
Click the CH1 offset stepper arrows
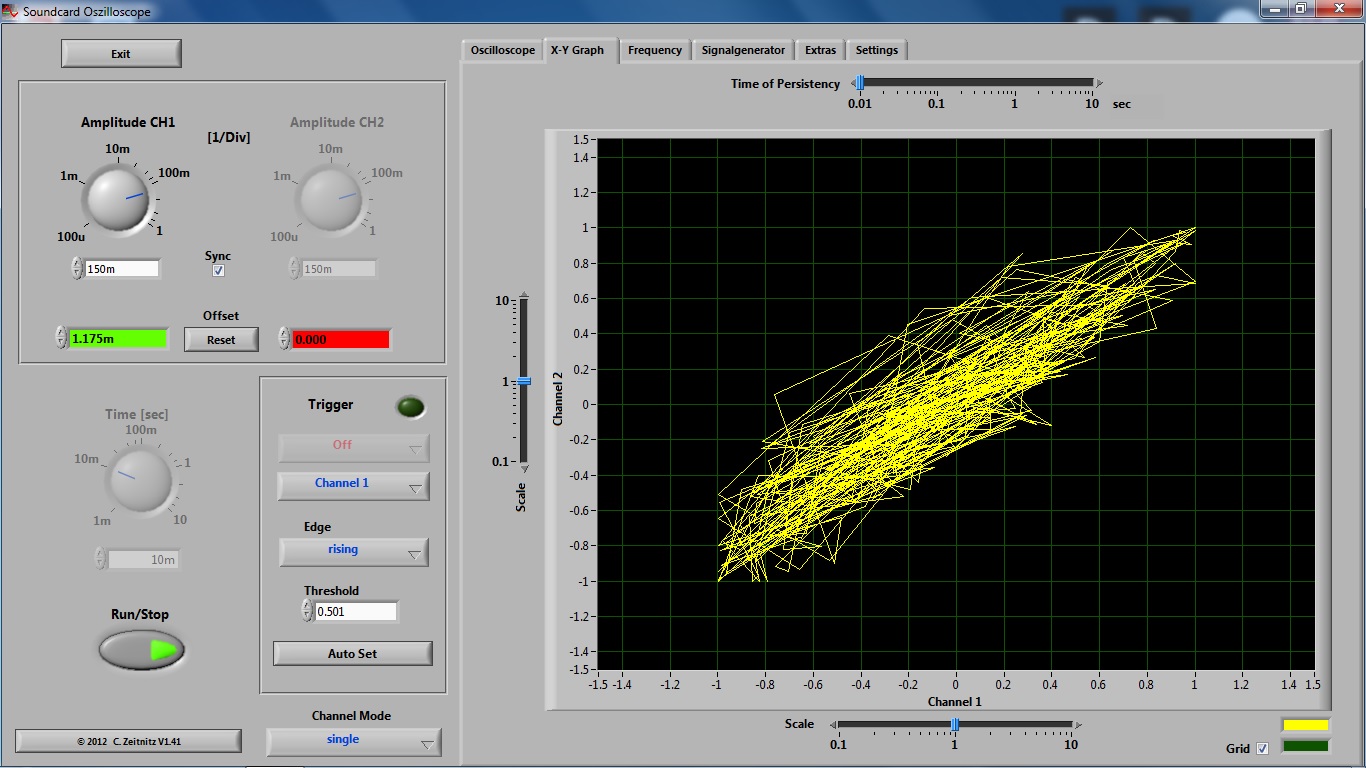(x=61, y=339)
